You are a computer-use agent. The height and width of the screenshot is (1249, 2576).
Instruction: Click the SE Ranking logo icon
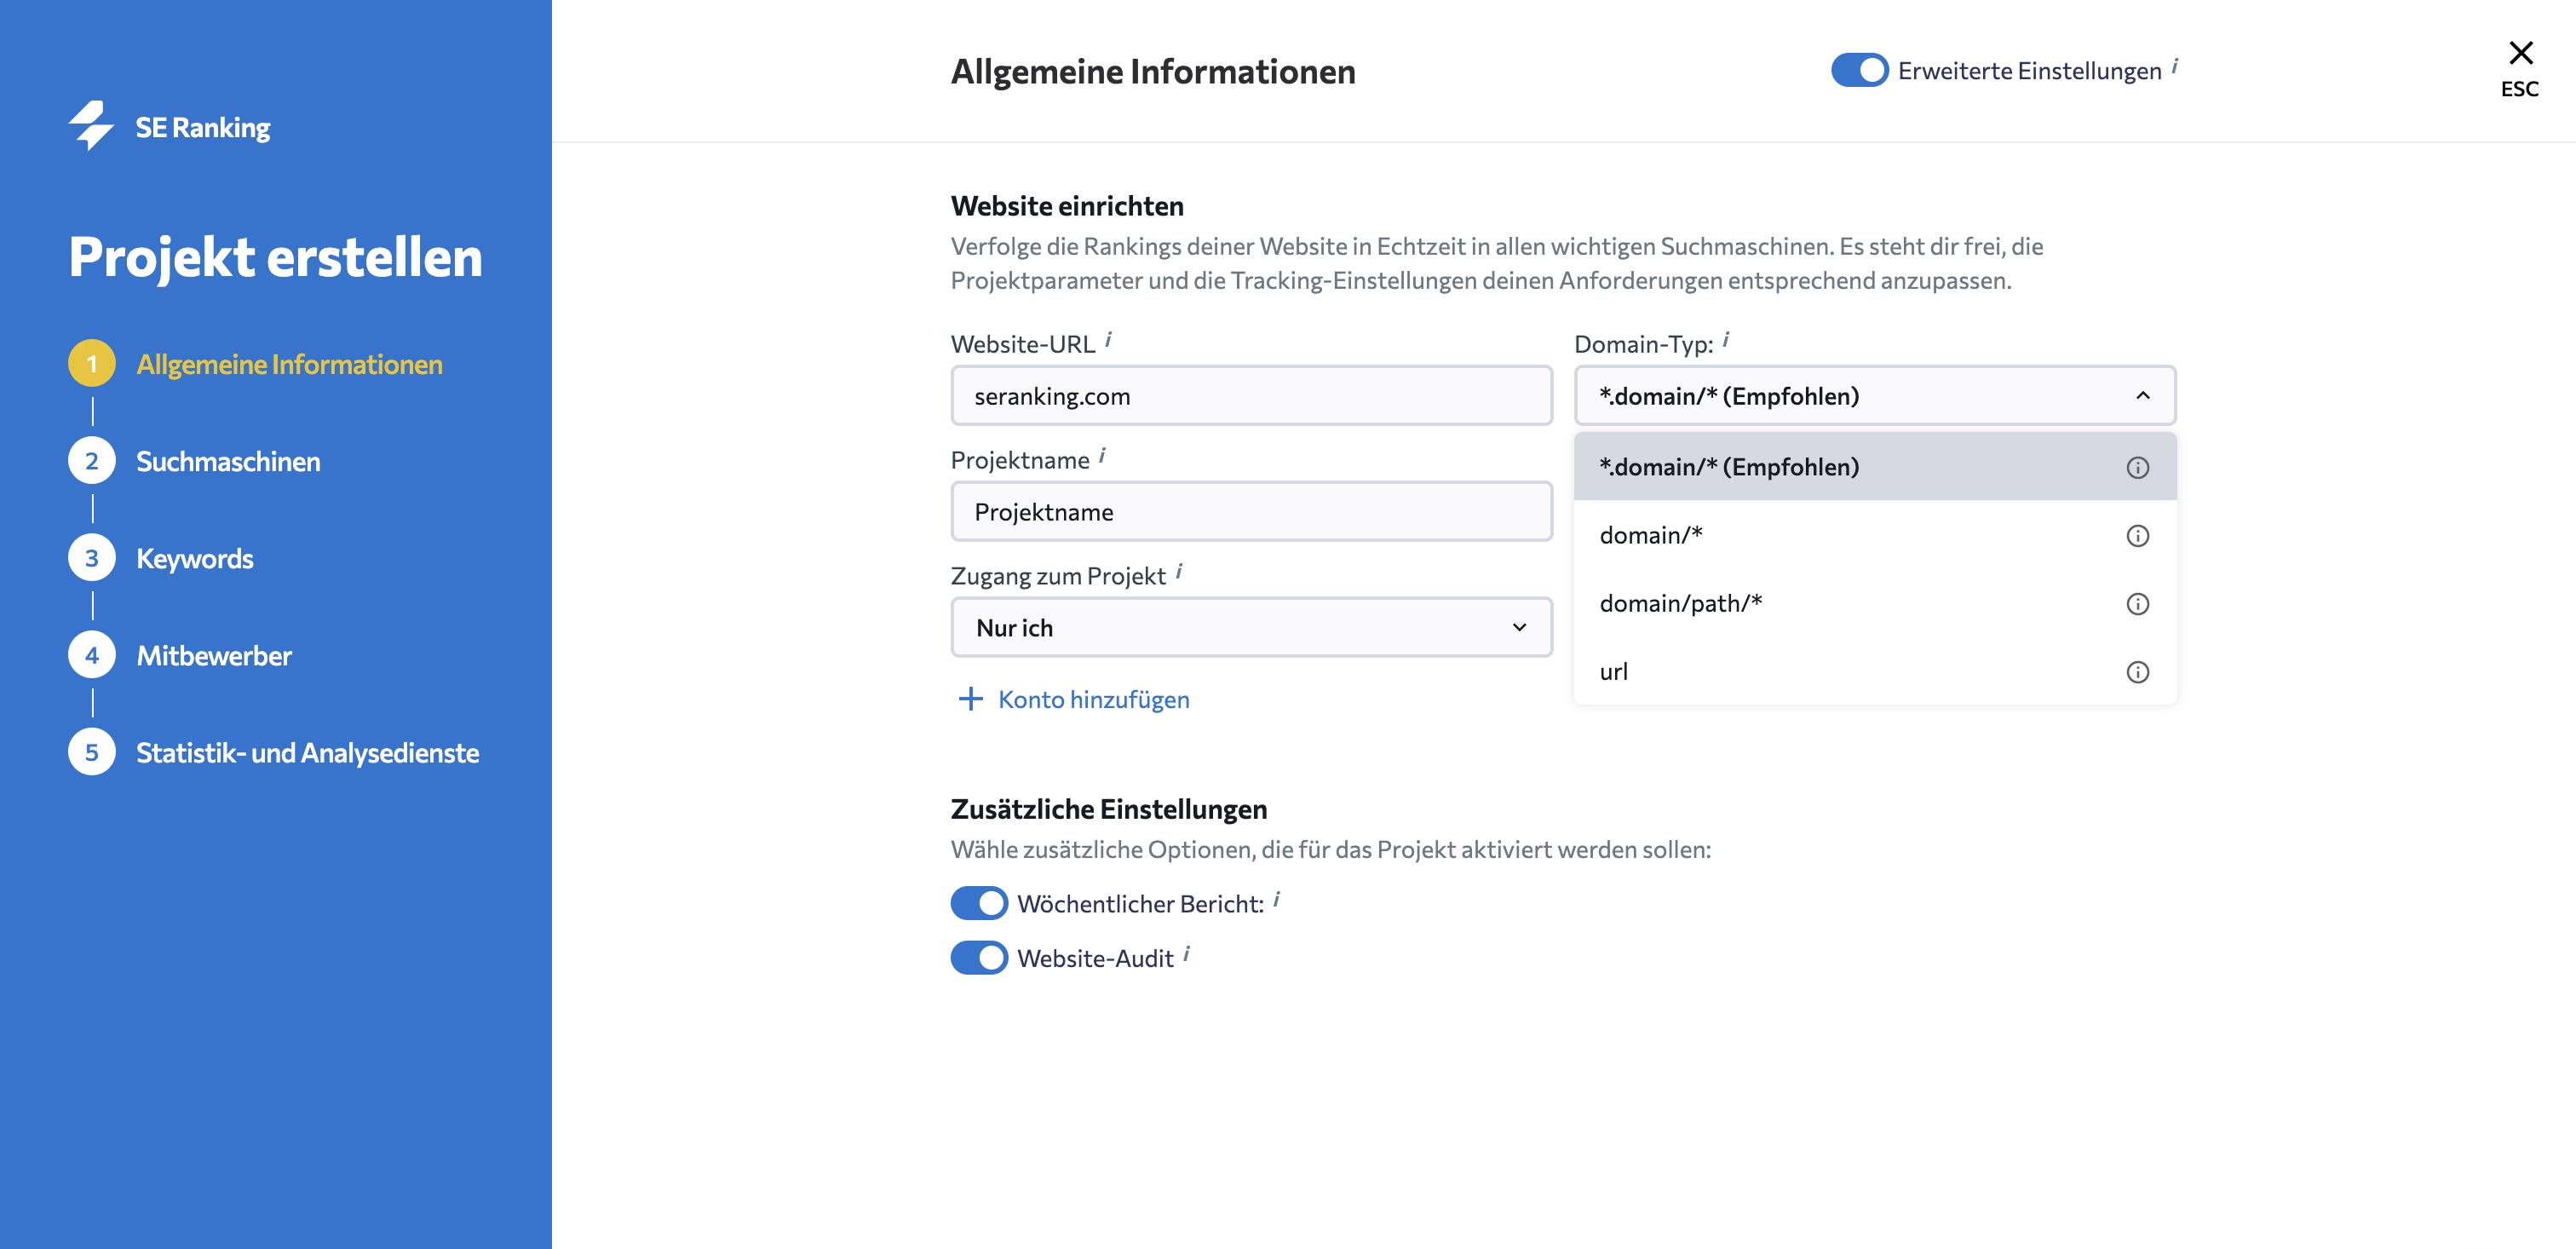91,126
